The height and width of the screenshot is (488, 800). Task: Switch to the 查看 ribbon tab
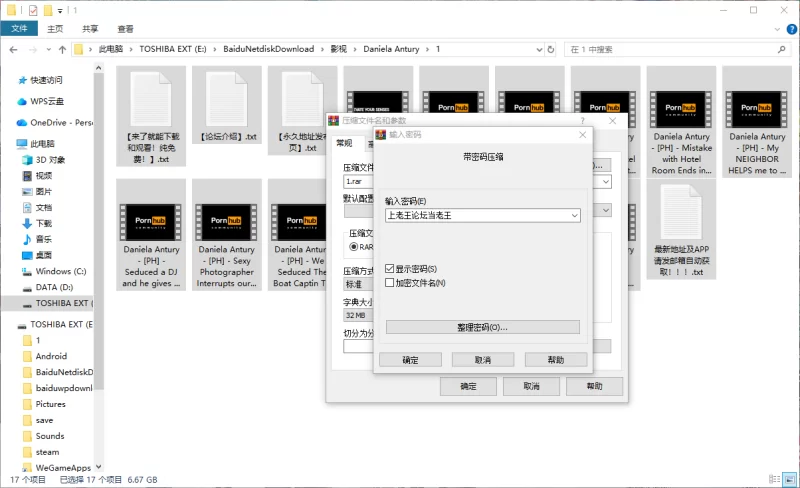125,29
